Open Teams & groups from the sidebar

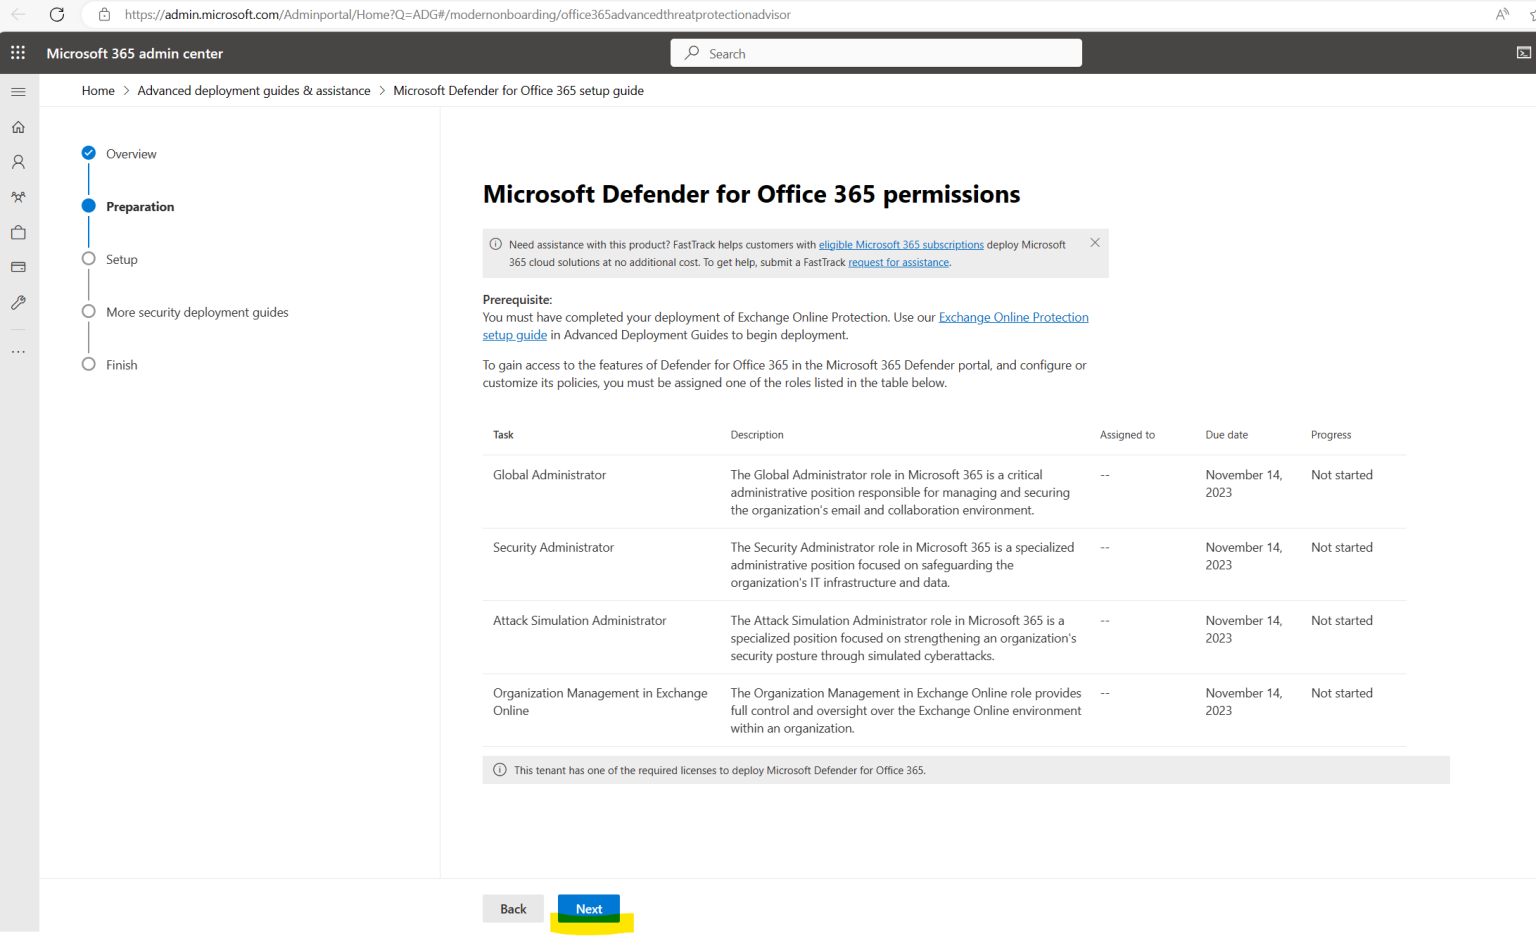point(17,196)
